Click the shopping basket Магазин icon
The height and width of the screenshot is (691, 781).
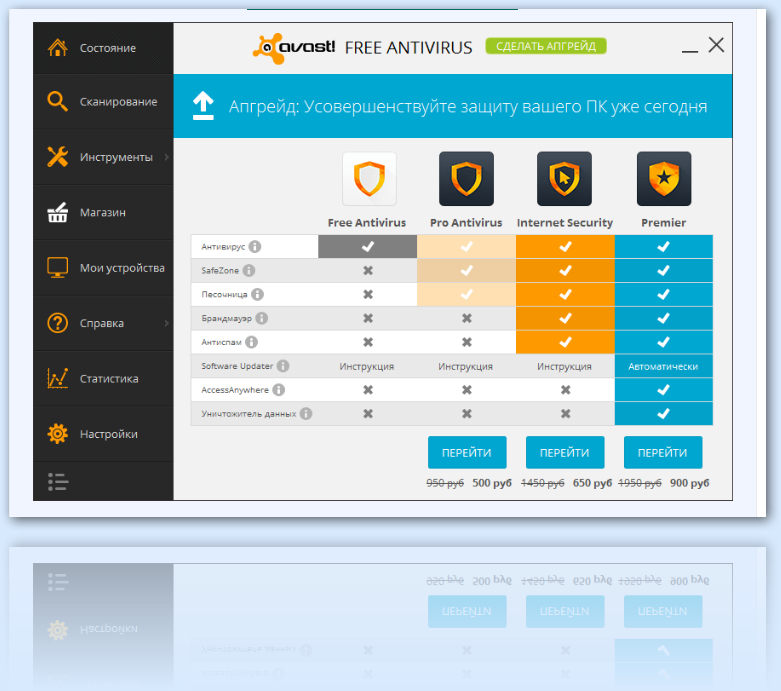58,212
